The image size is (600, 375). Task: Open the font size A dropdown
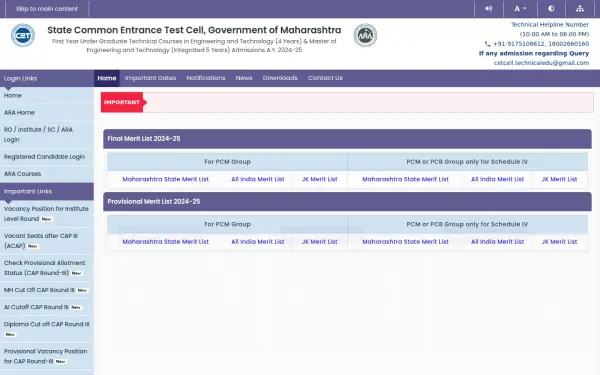[520, 8]
